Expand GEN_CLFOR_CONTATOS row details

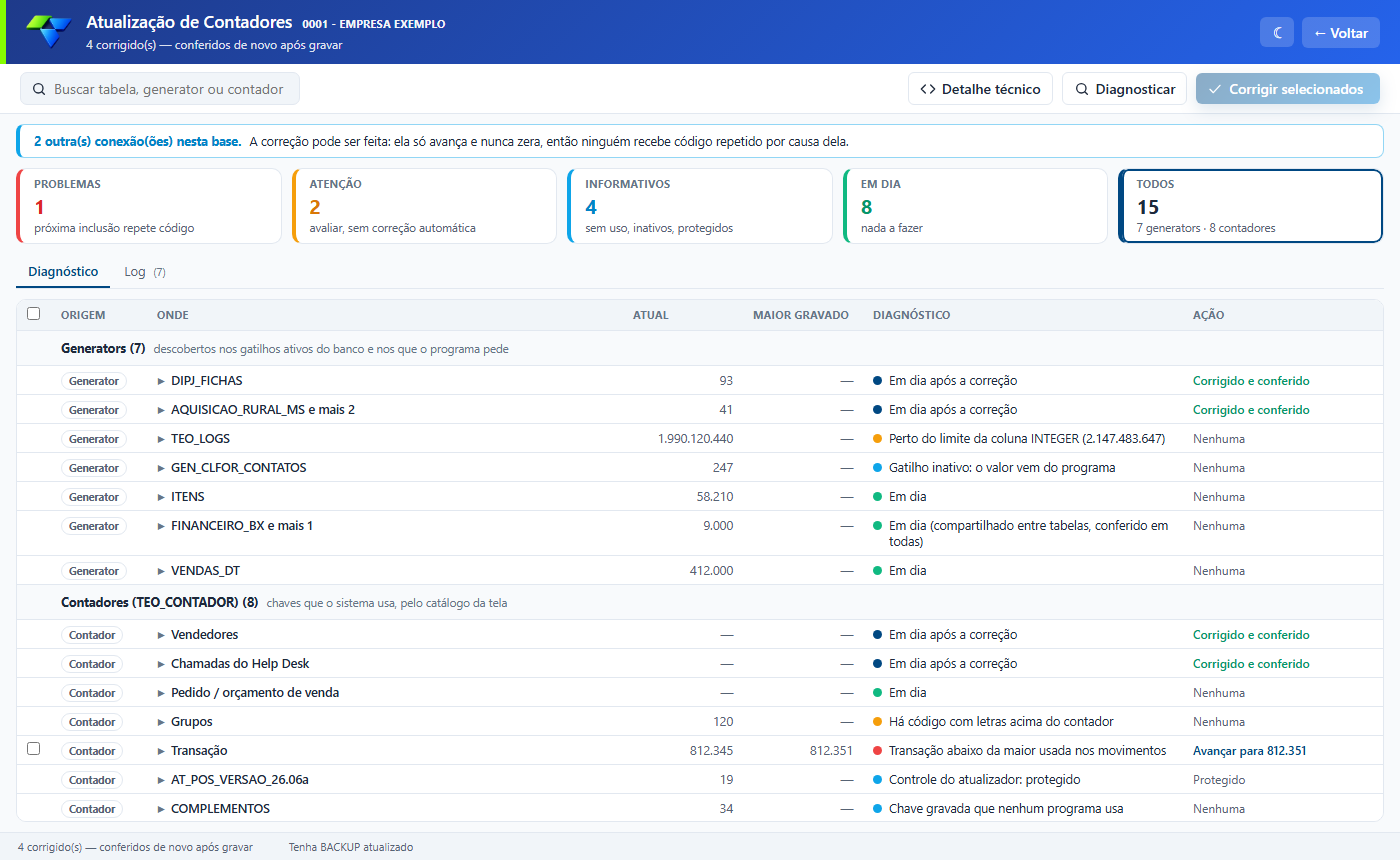(x=161, y=468)
